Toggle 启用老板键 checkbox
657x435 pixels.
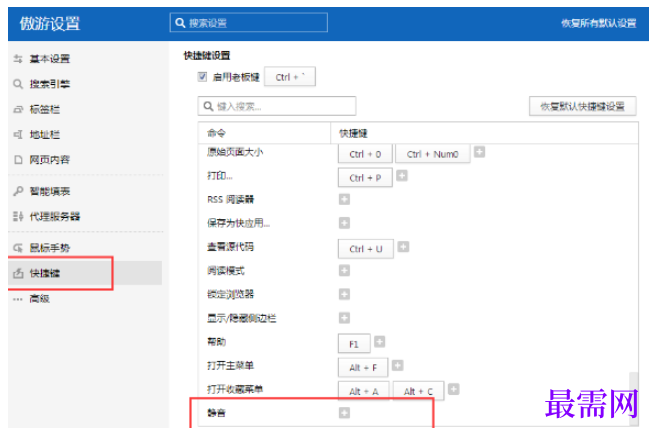click(x=202, y=77)
